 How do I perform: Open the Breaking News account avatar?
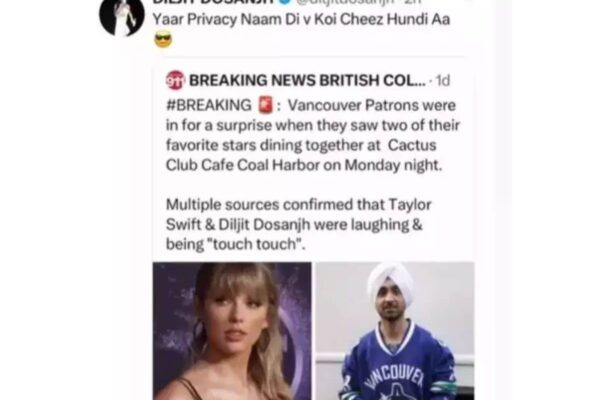[175, 80]
